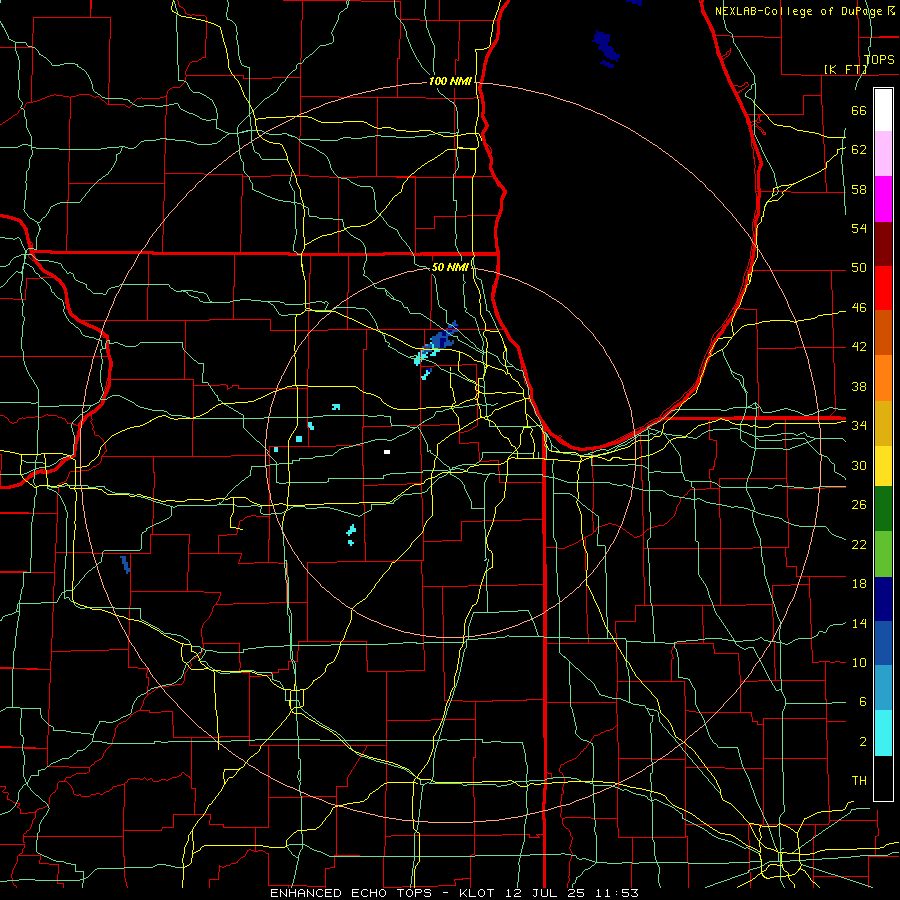
Task: Click the legend value 26
Action: 859,505
